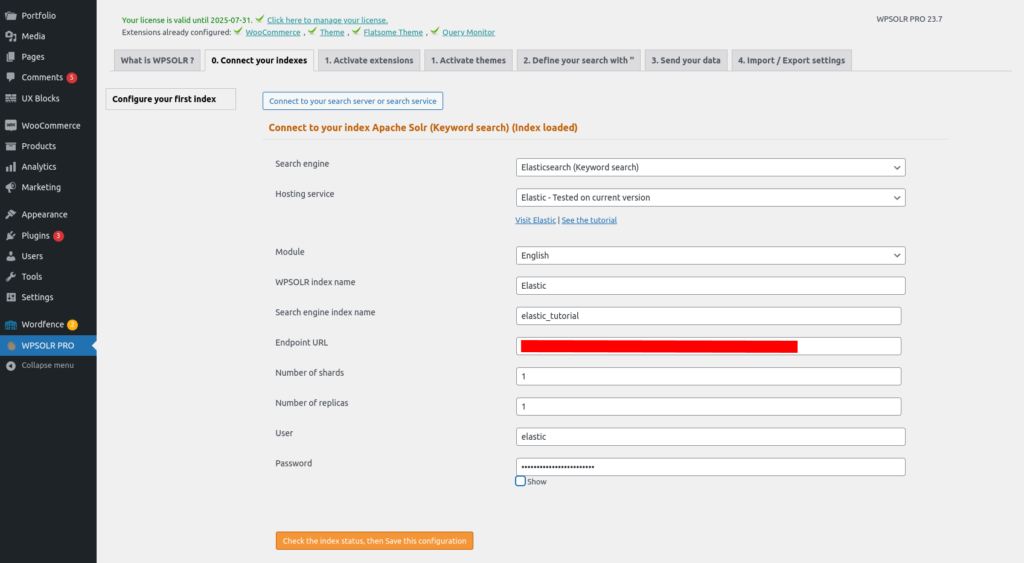Follow the manage your license link
The image size is (1024, 563).
tap(327, 20)
